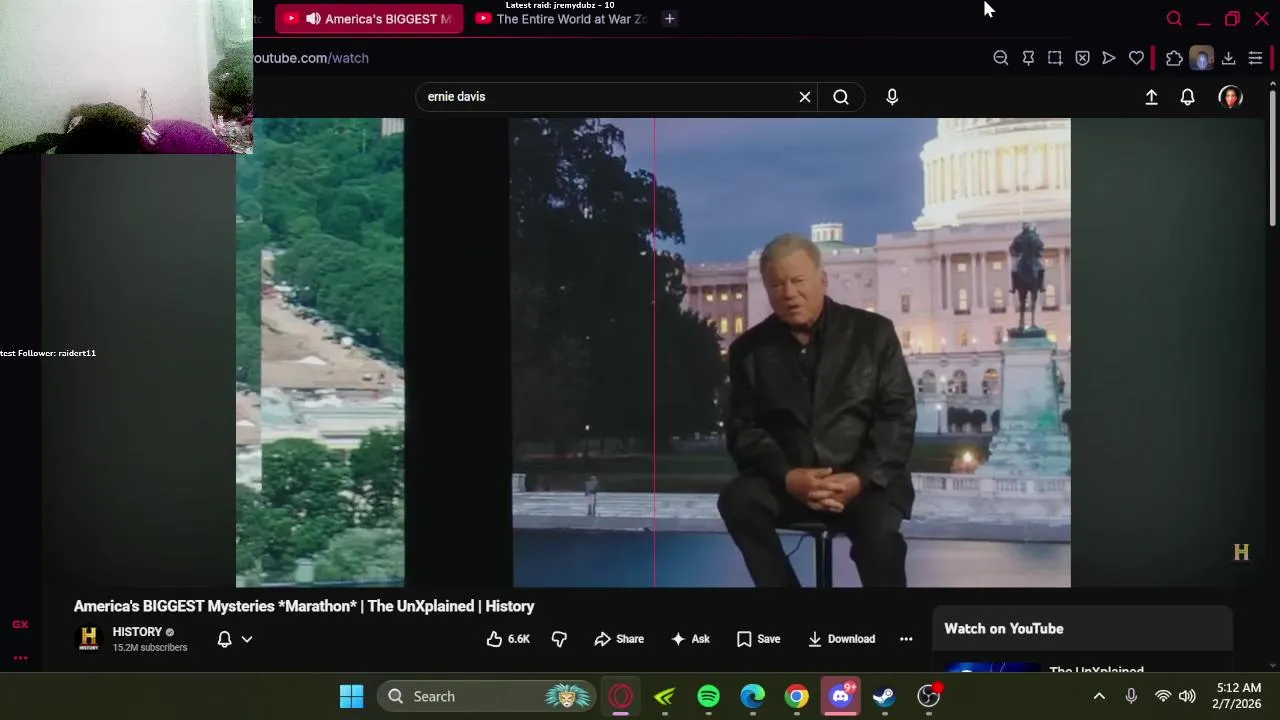Viewport: 1280px width, 720px height.
Task: Switch to The Entire World at War tab
Action: coord(562,19)
